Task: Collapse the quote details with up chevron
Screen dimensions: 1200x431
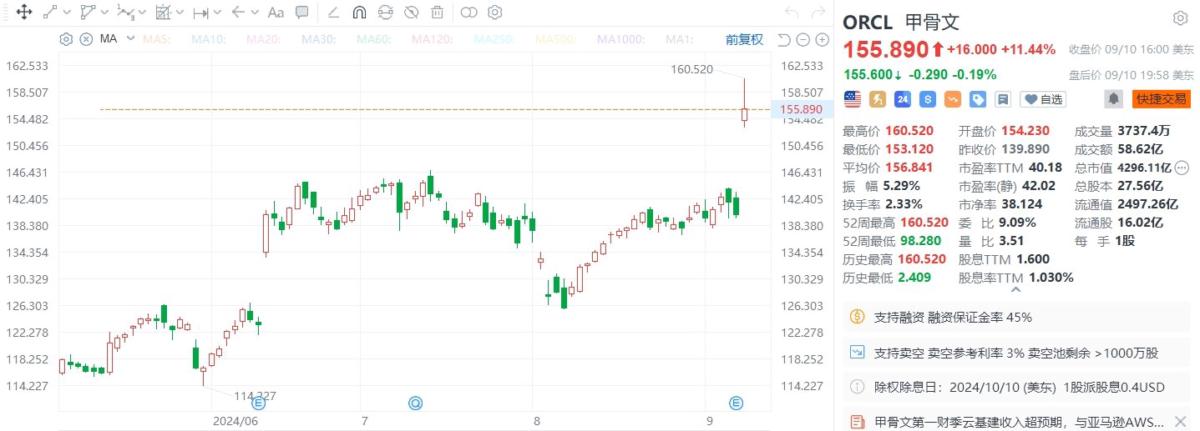Action: [1017, 290]
